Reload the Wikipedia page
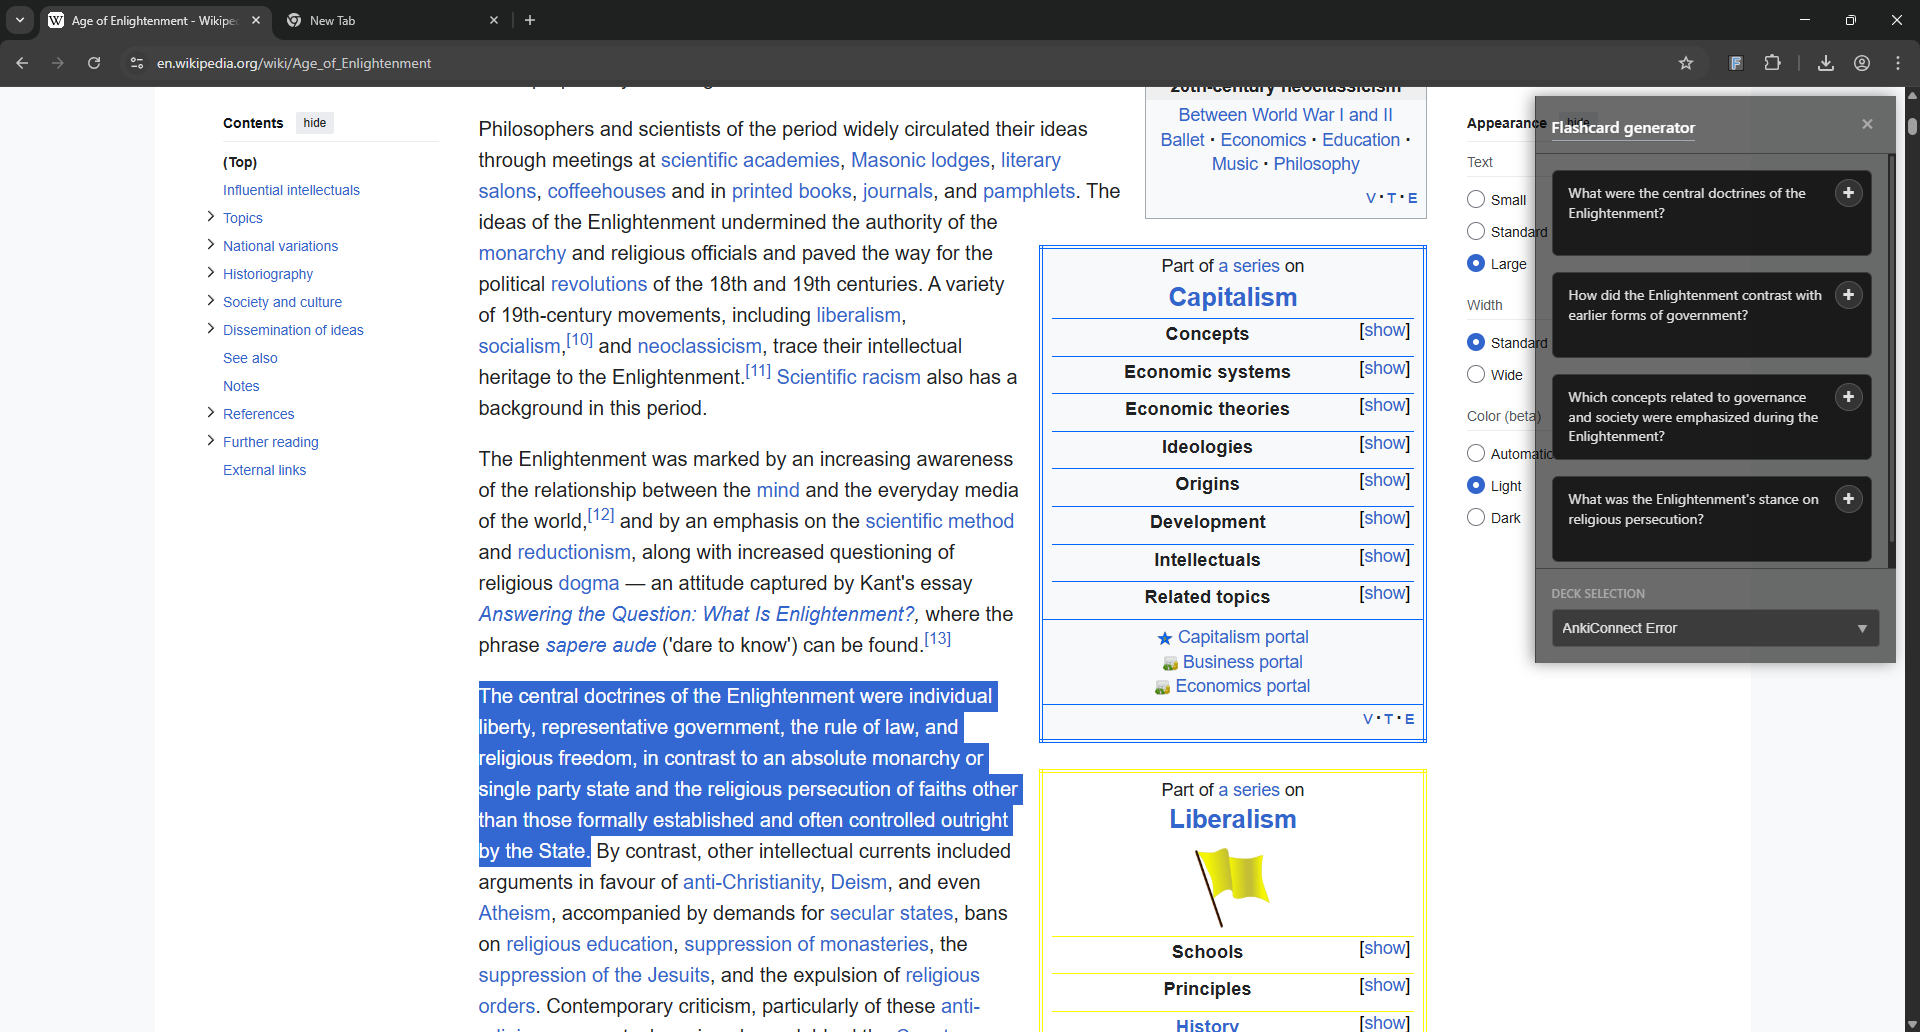Screen dimensions: 1920x1032 coord(94,63)
